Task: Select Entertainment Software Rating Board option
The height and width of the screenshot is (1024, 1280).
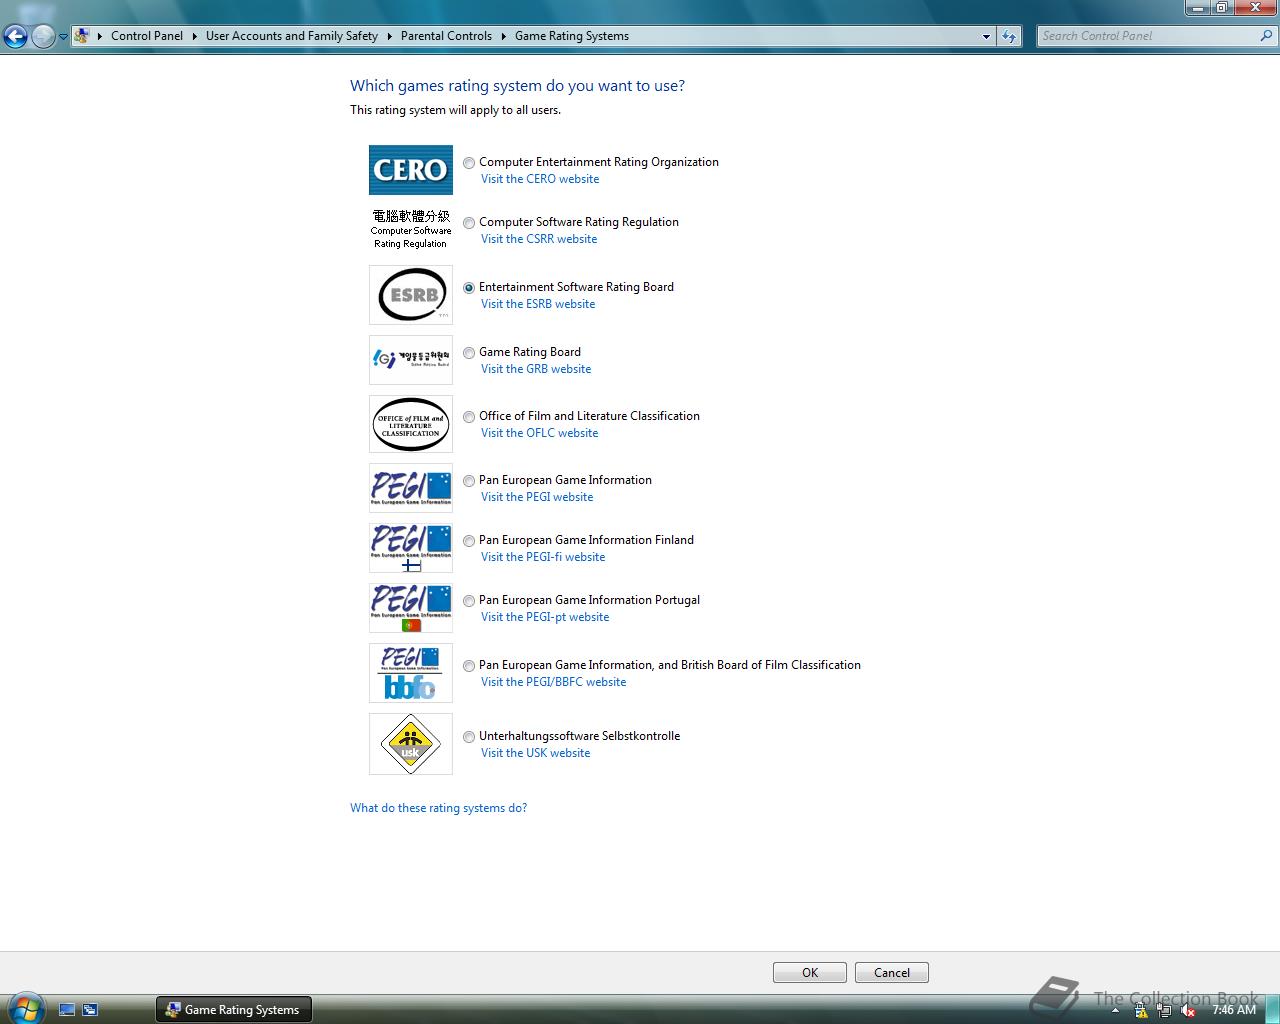Action: (x=469, y=288)
